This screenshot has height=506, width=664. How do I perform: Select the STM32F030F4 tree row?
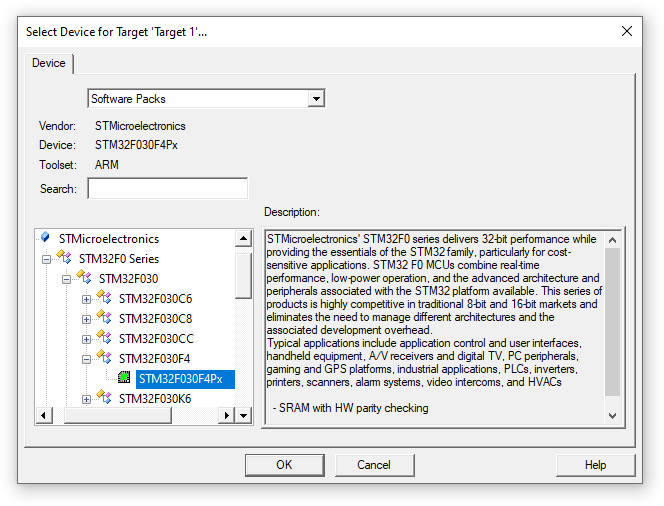(x=155, y=359)
